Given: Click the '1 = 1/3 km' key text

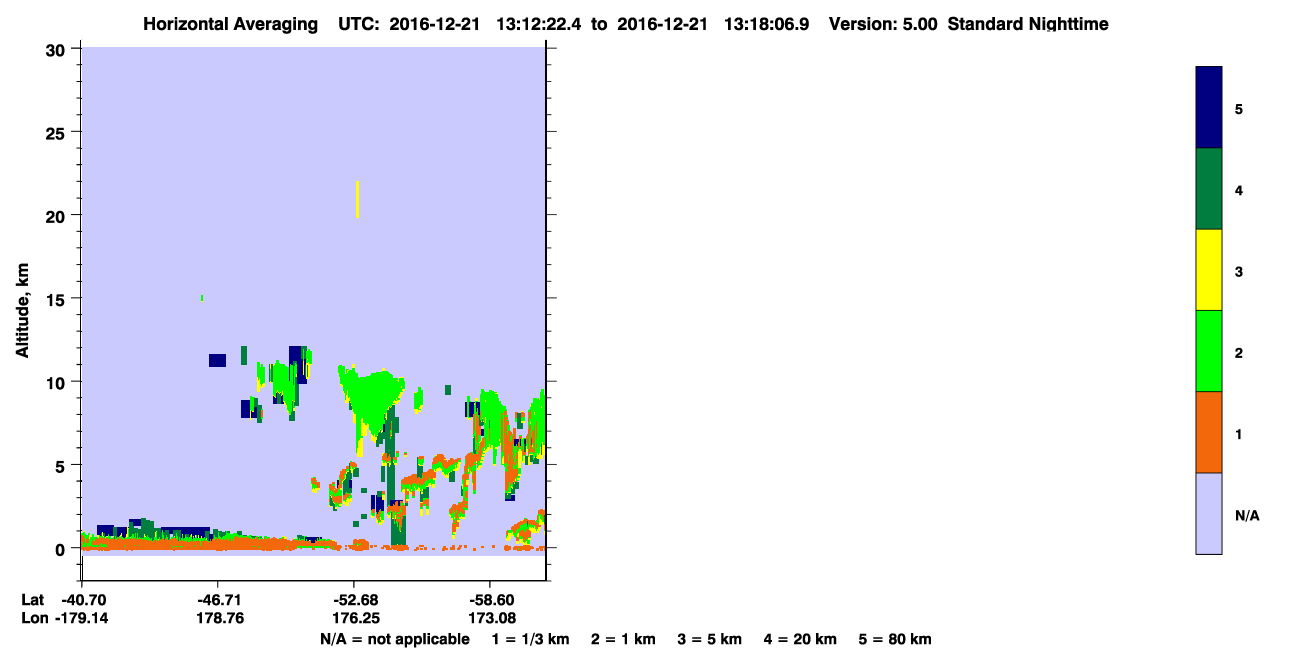Looking at the screenshot, I should [530, 639].
